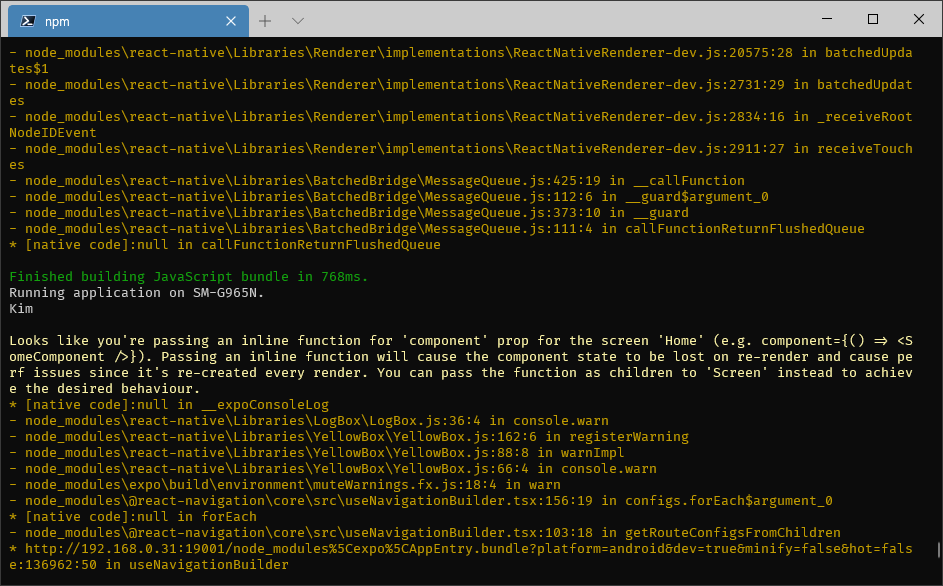
Task: Click '[native code]:null in forEach' line
Action: [x=133, y=517]
